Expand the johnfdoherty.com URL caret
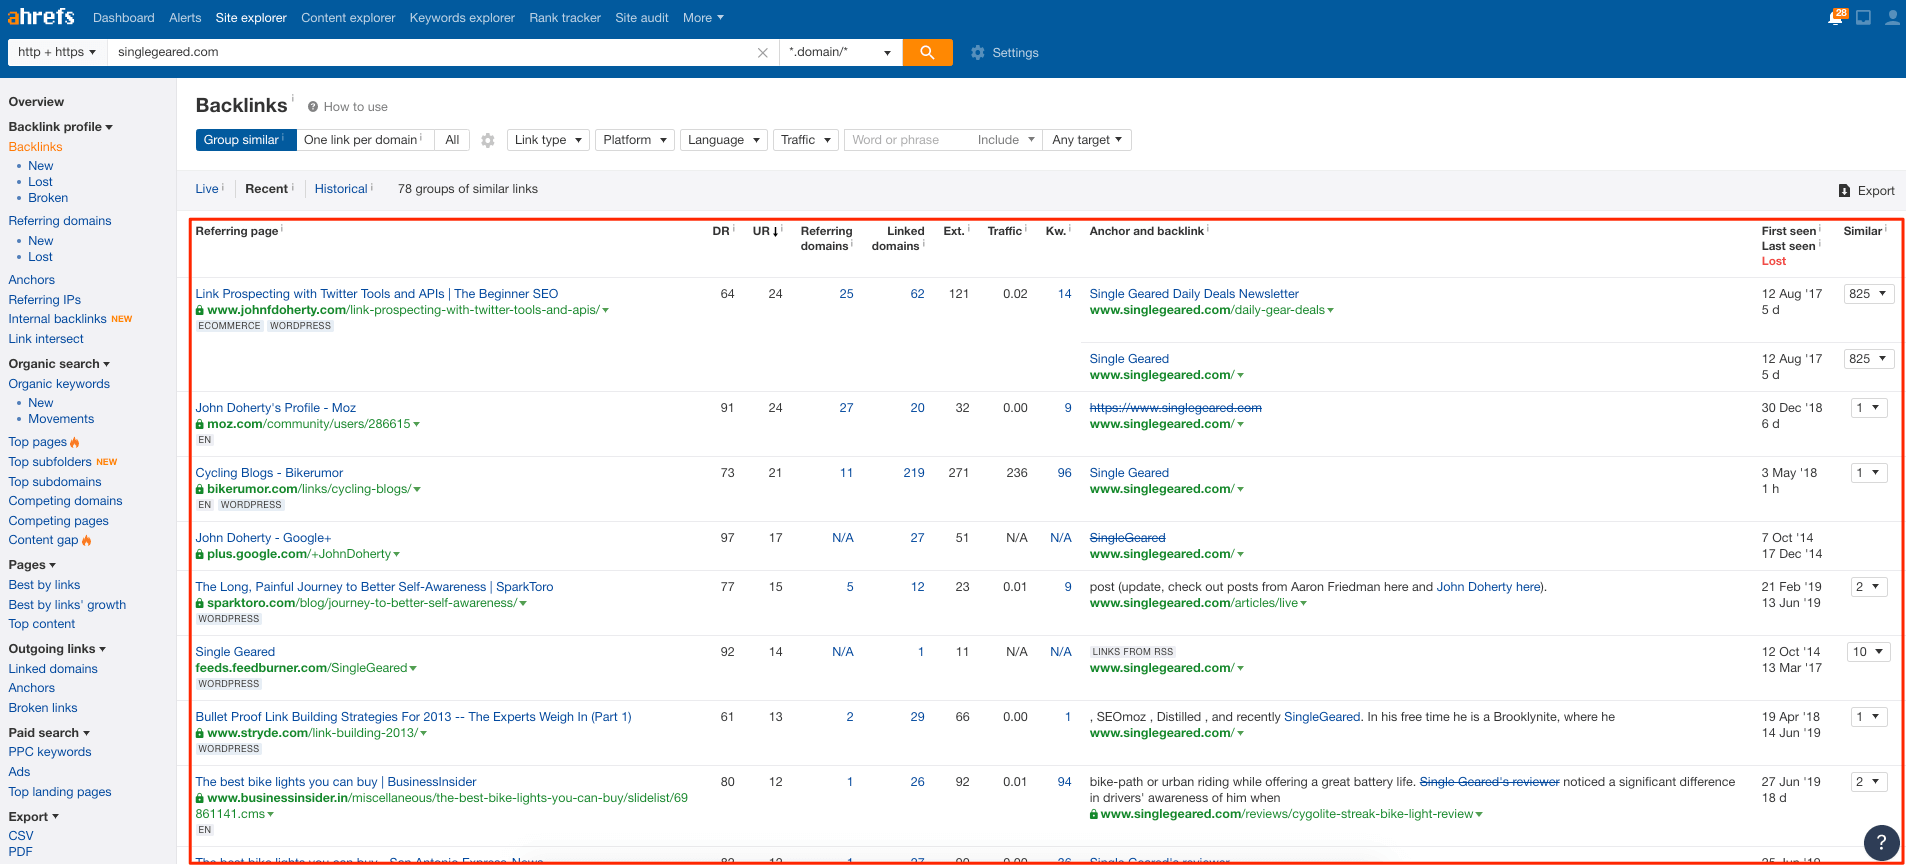 pos(606,311)
